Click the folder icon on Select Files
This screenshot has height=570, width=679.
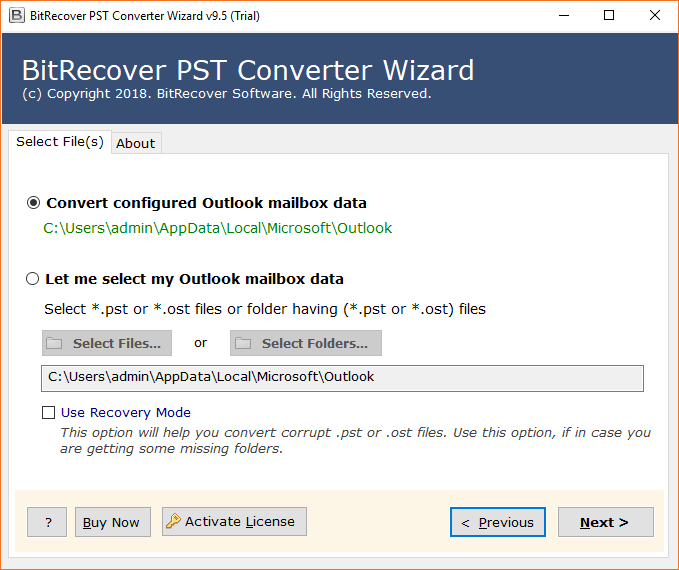pos(54,343)
